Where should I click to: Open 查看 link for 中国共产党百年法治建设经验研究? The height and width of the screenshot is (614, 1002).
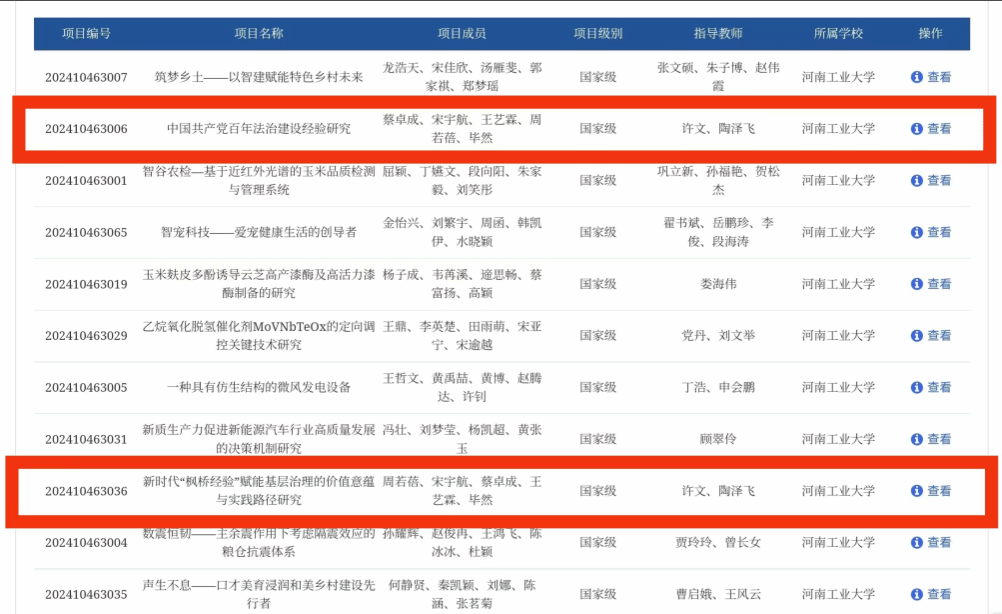(x=938, y=129)
